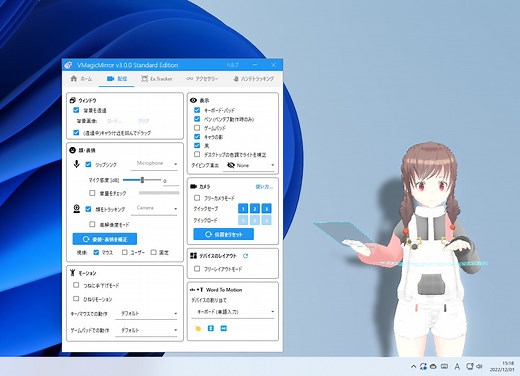Enable 音量をチェック checkbox
This screenshot has width=520, height=376.
92,193
